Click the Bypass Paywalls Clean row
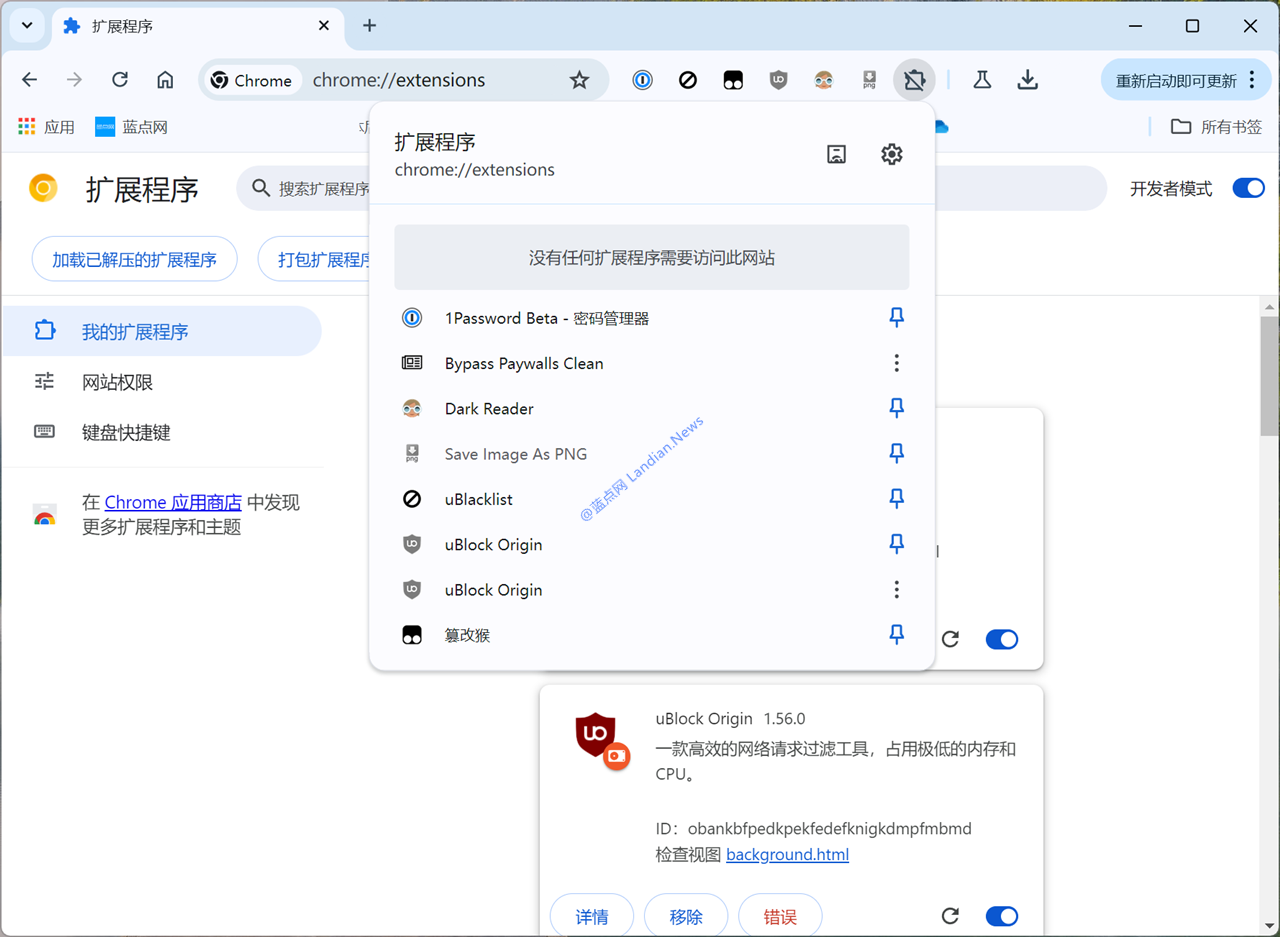 (x=652, y=363)
